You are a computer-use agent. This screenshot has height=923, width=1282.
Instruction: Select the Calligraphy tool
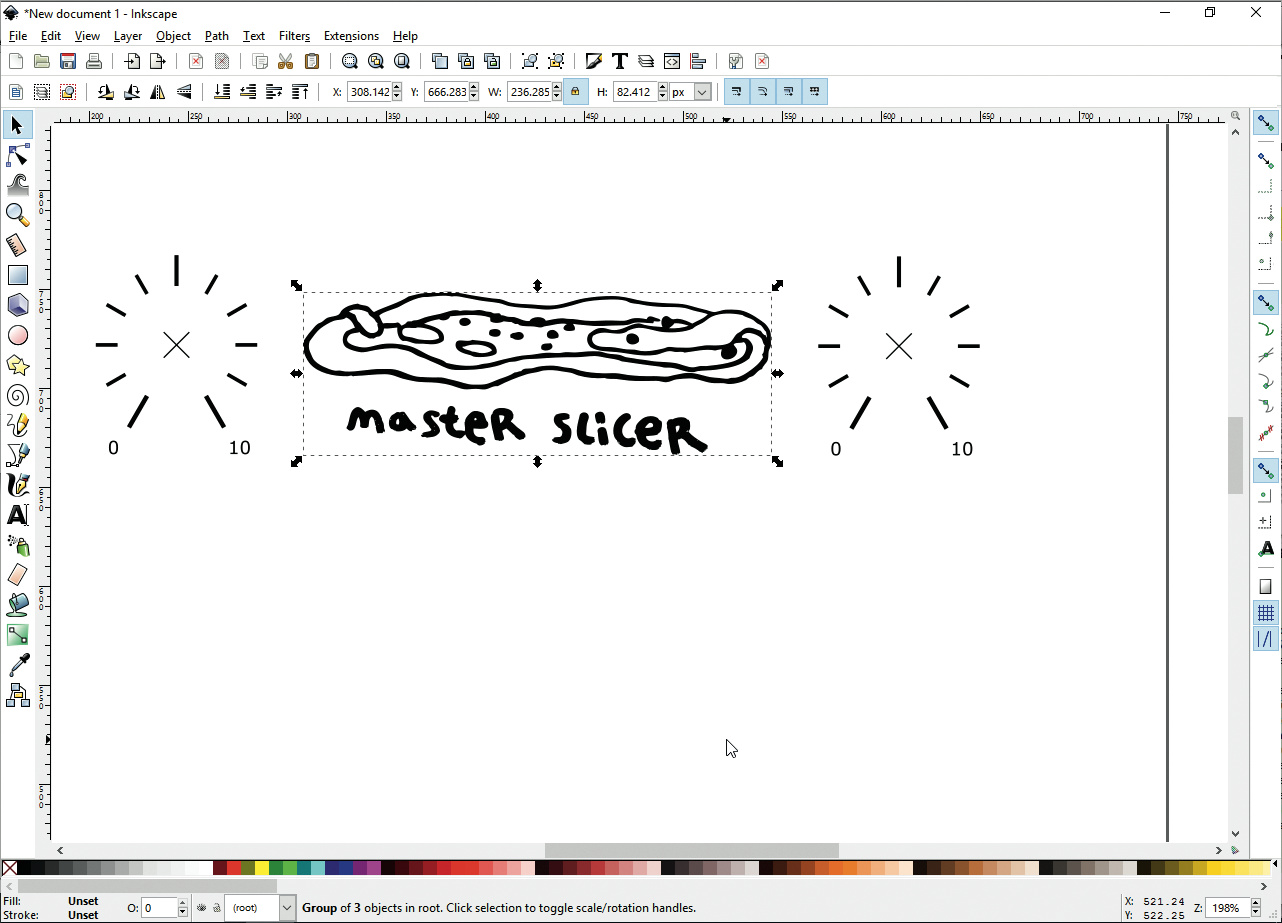18,485
